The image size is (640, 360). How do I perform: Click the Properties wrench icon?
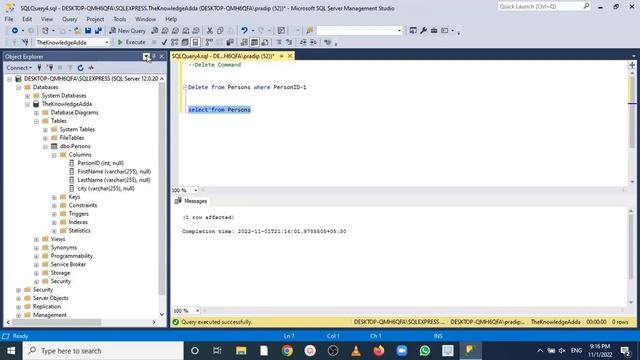click(x=424, y=31)
